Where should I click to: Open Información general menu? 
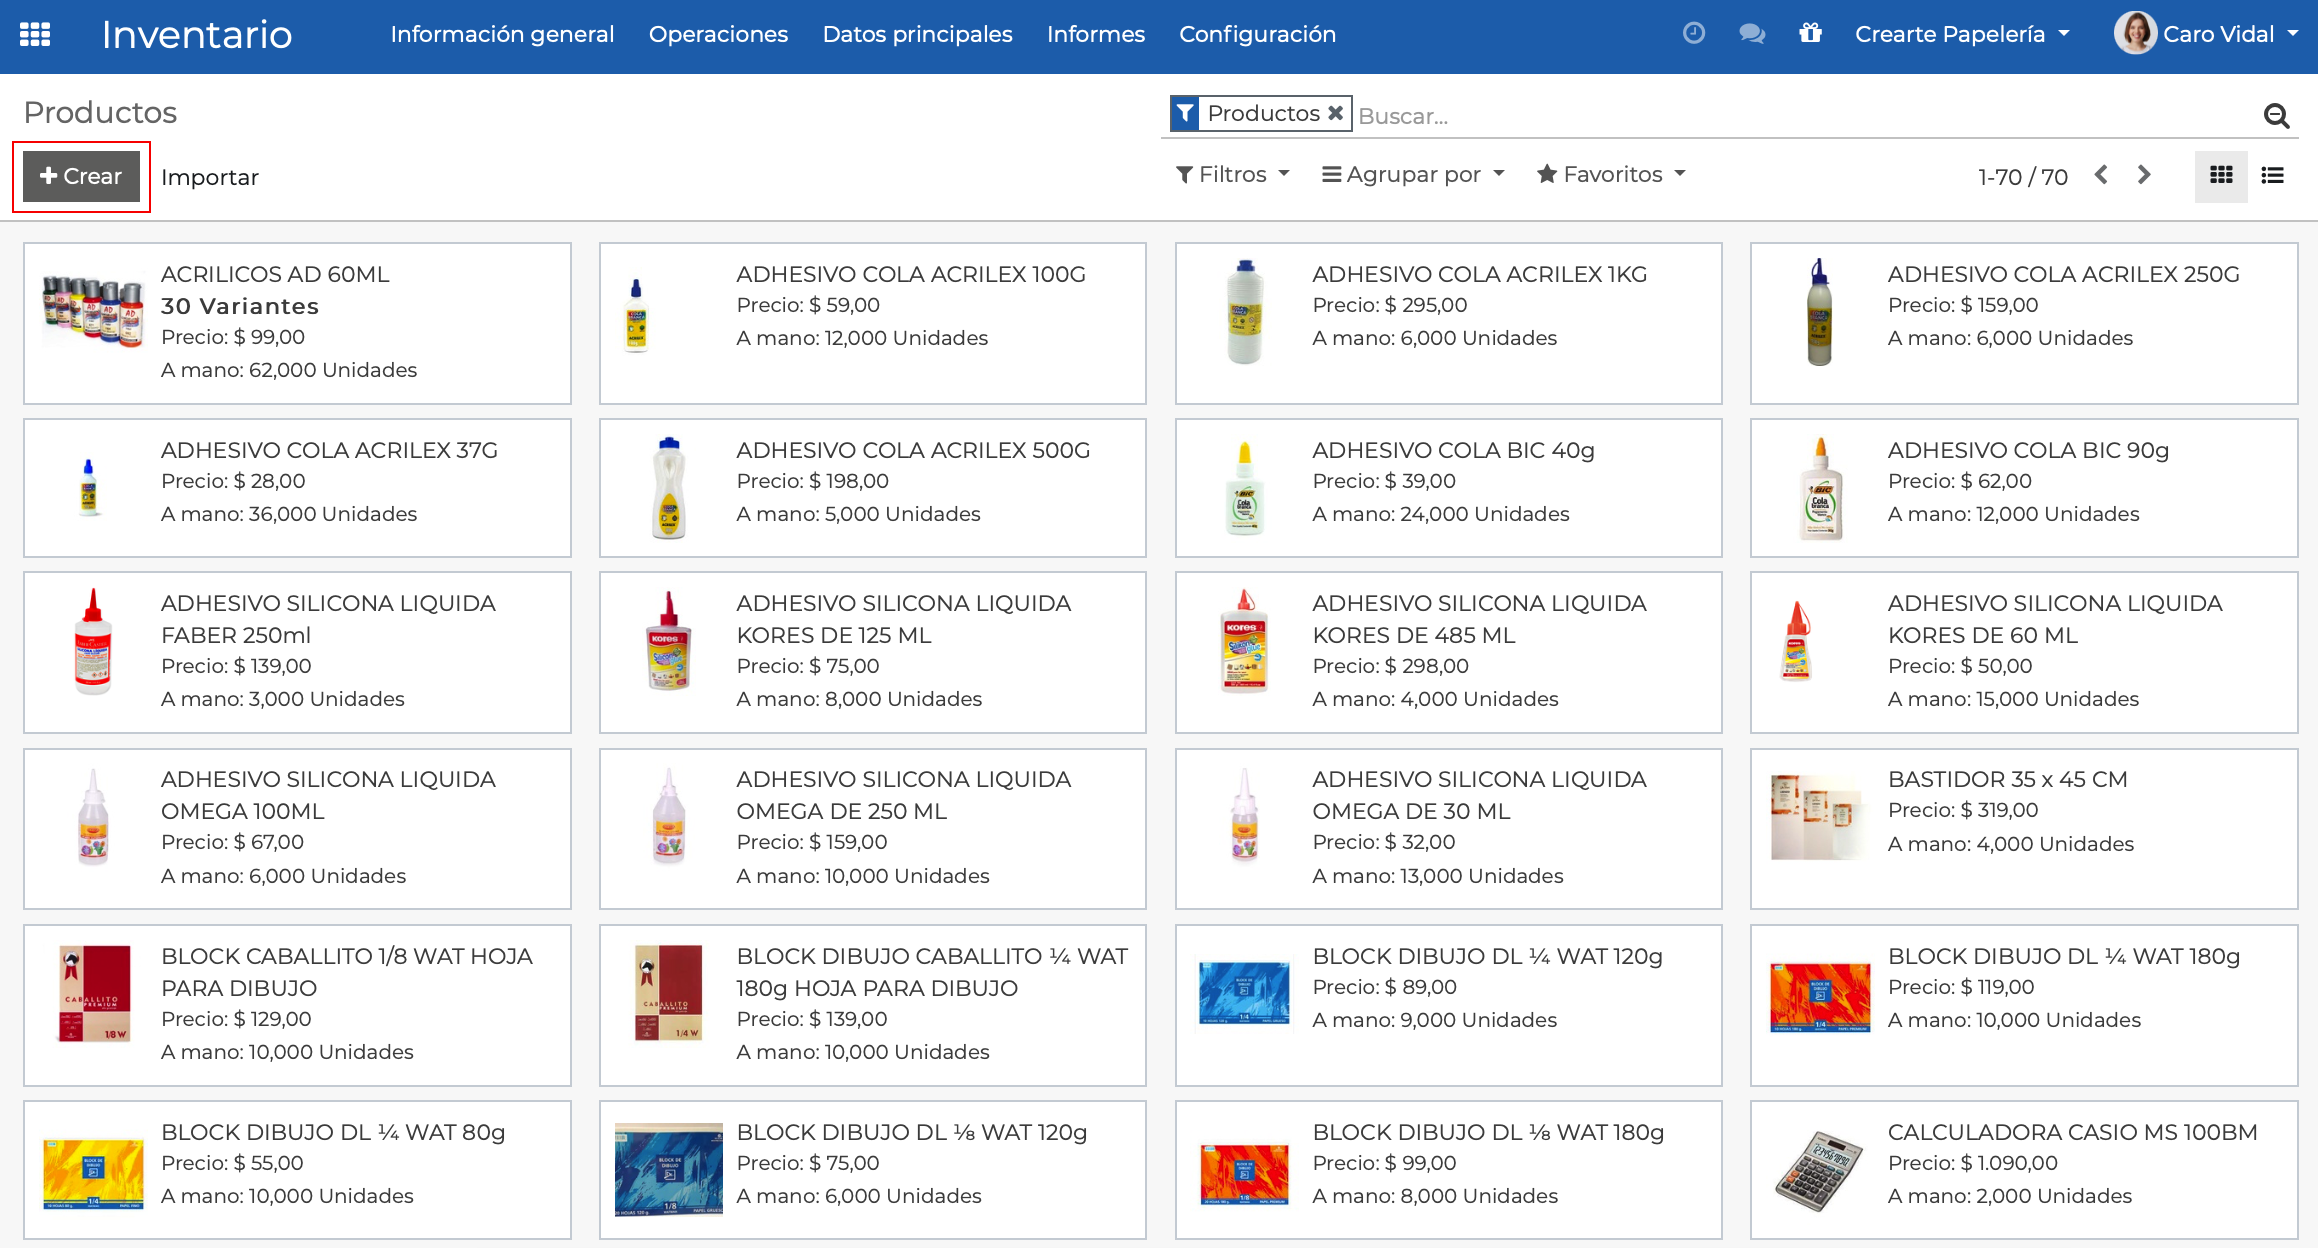click(502, 34)
